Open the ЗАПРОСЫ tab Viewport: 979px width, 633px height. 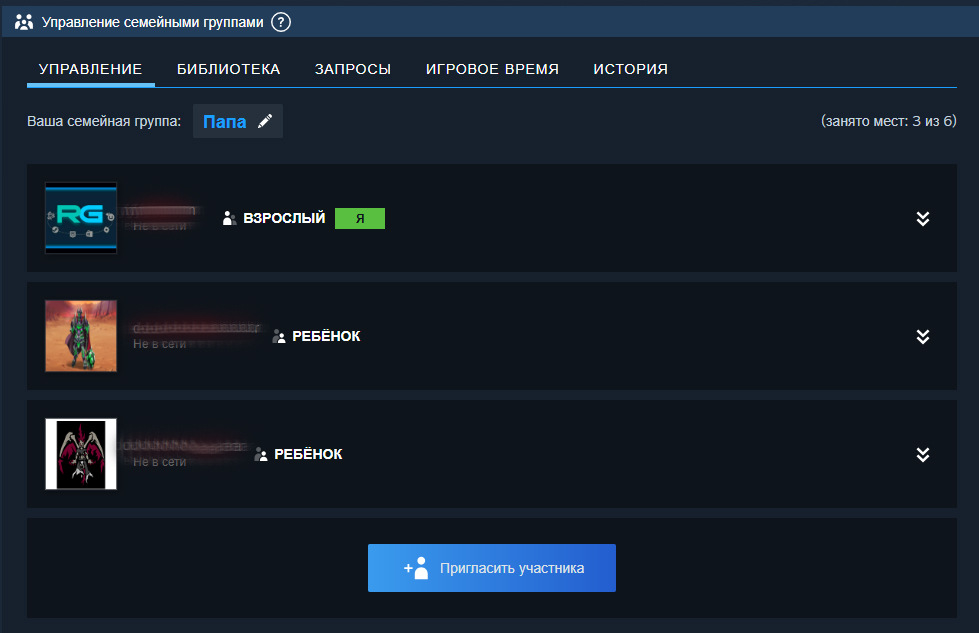pos(352,69)
